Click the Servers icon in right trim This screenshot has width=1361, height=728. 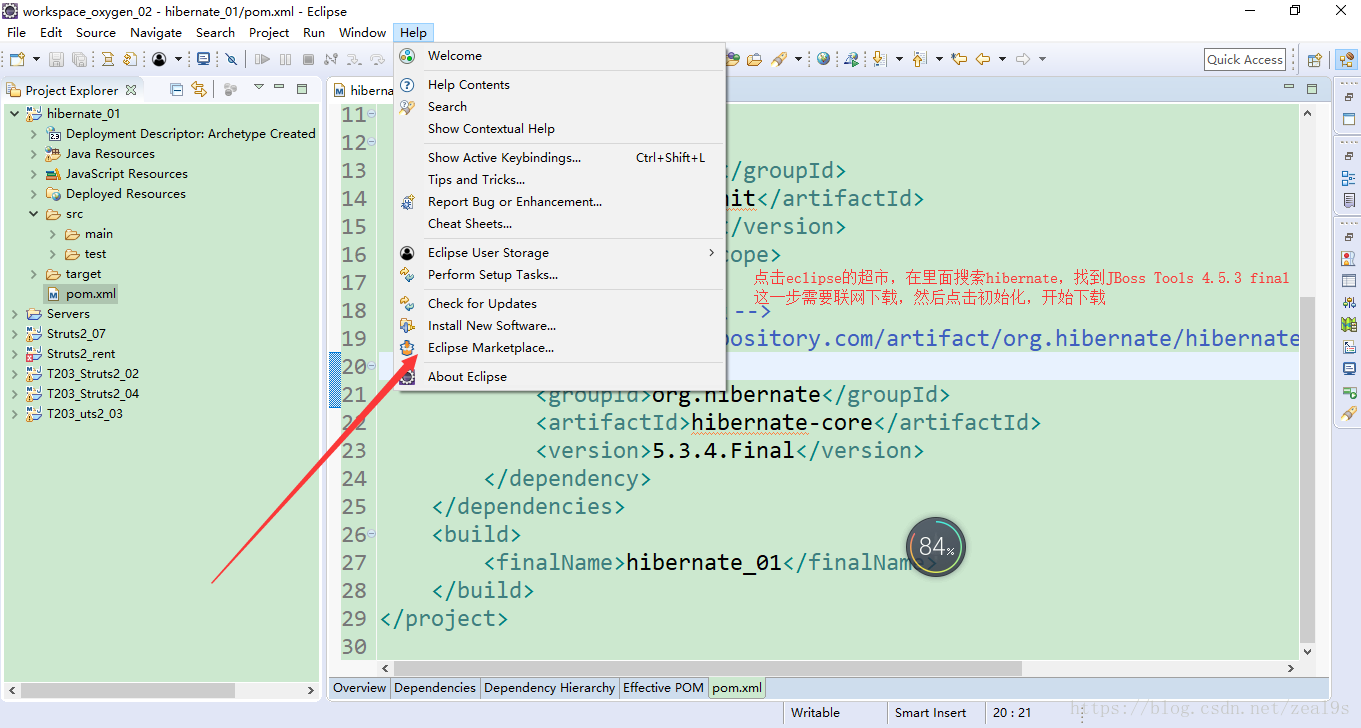click(1348, 302)
